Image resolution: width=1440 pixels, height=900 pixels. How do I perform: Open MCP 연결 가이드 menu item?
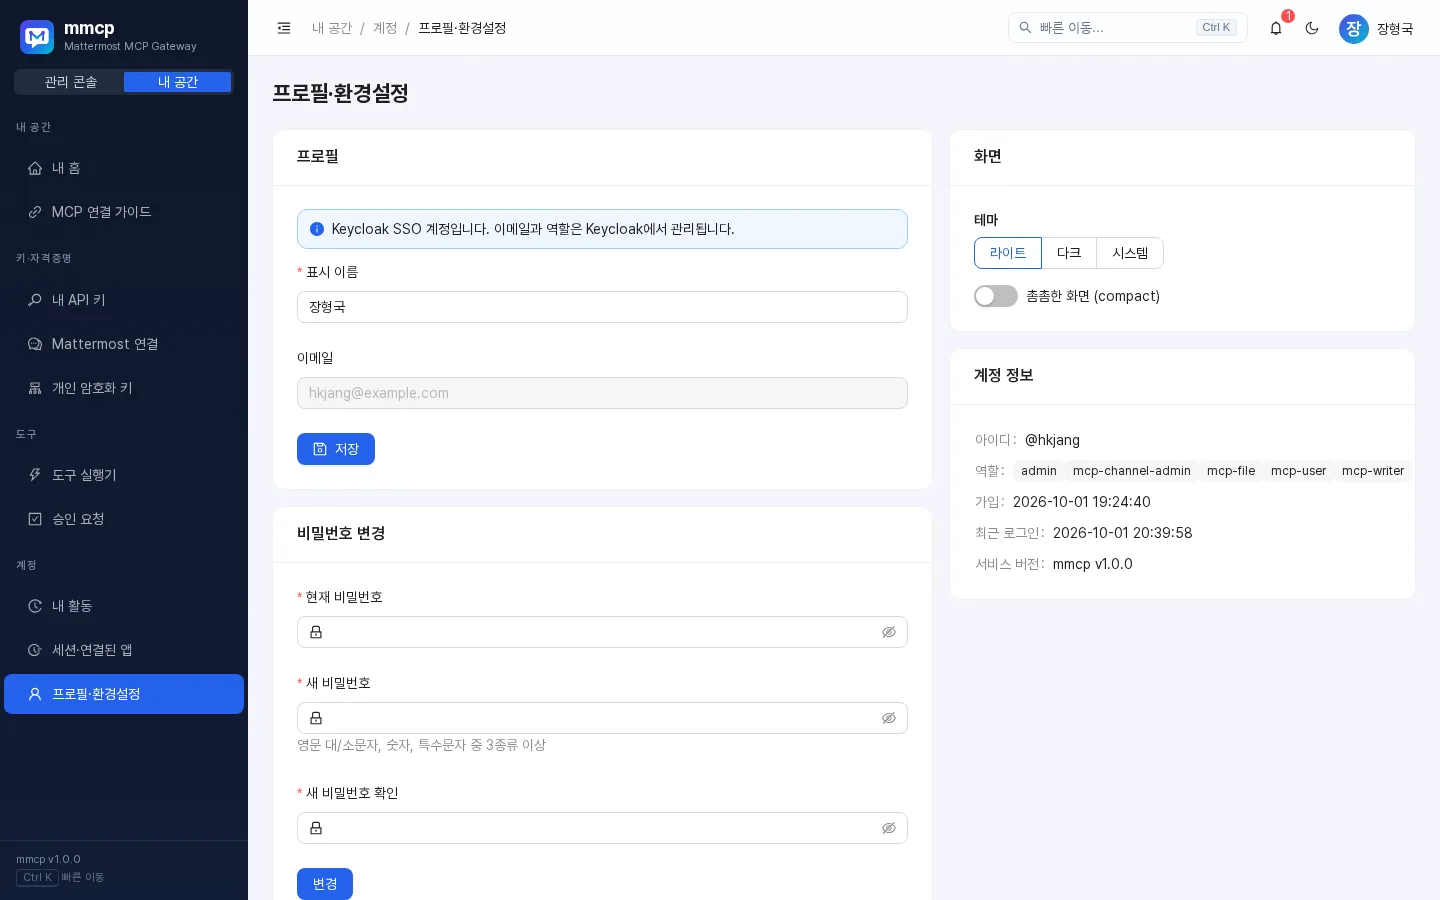click(x=124, y=212)
